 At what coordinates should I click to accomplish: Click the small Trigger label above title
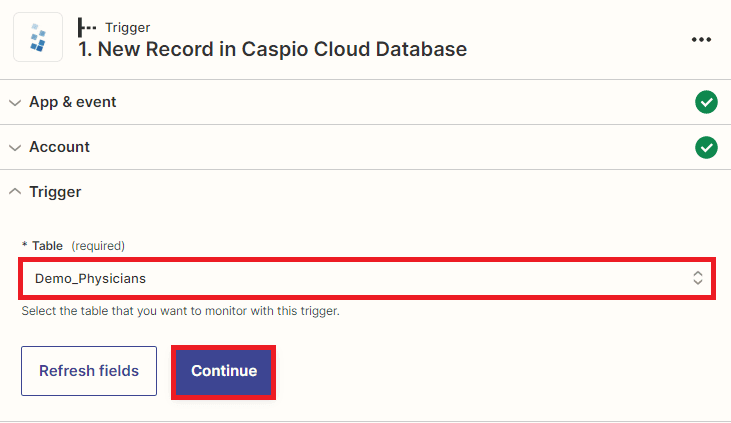pyautogui.click(x=127, y=27)
